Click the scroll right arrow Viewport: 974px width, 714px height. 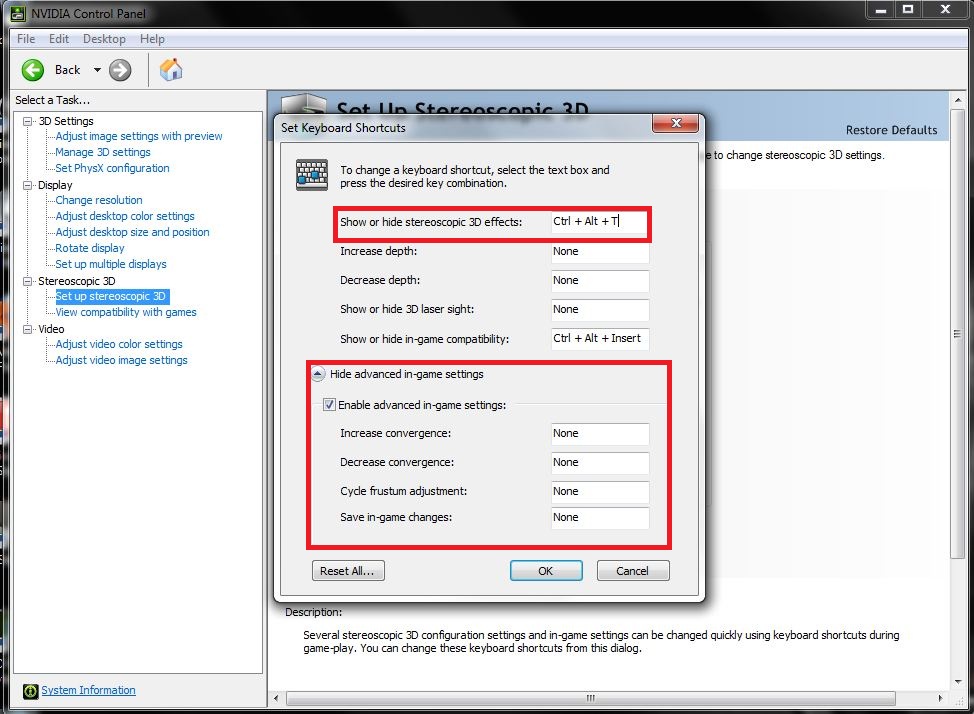(x=940, y=698)
